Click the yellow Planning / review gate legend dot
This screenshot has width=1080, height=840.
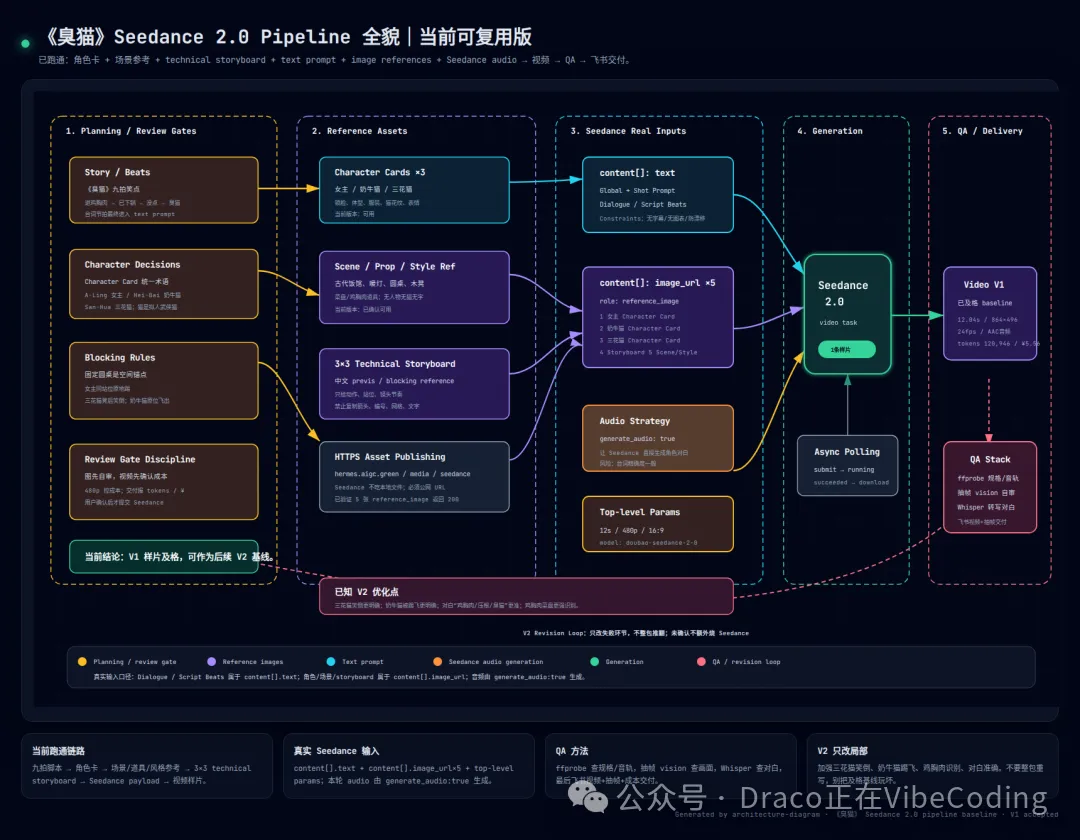coord(83,662)
